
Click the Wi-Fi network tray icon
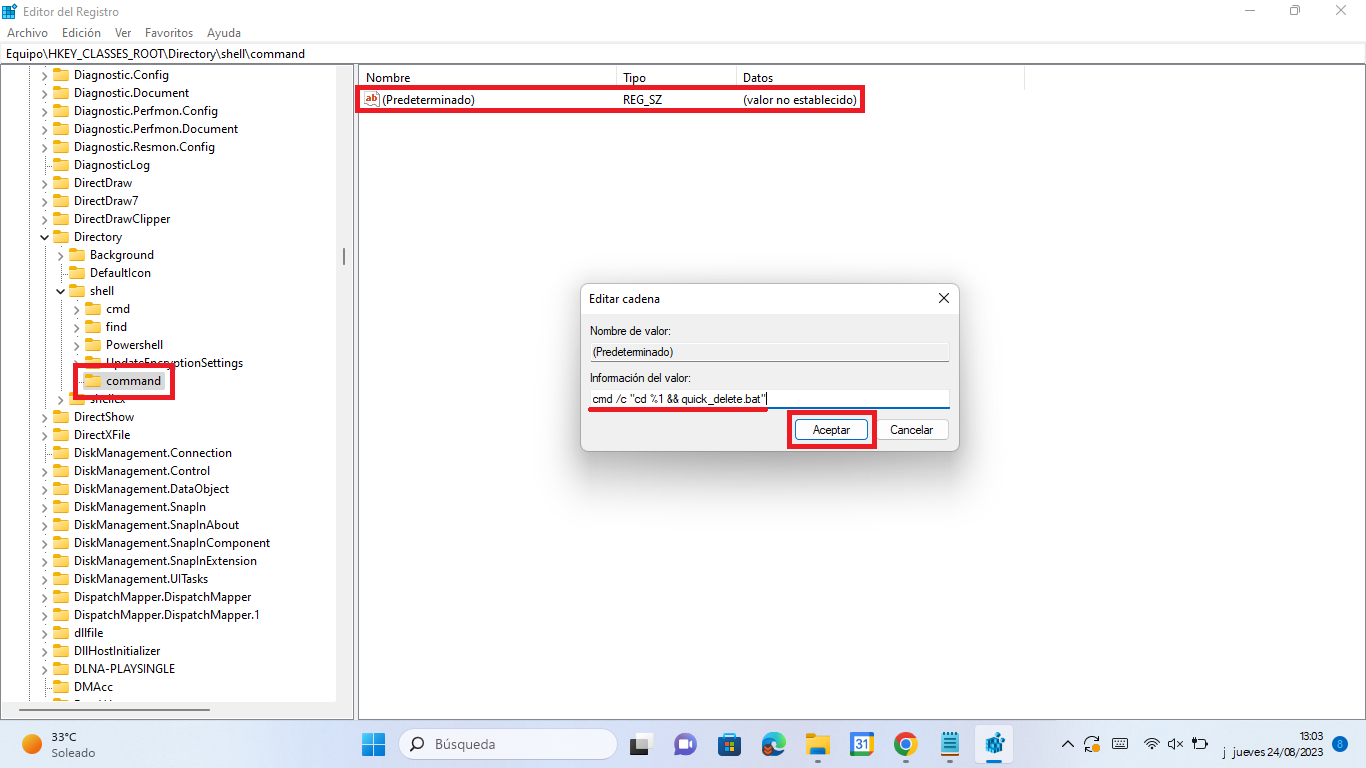point(1152,744)
